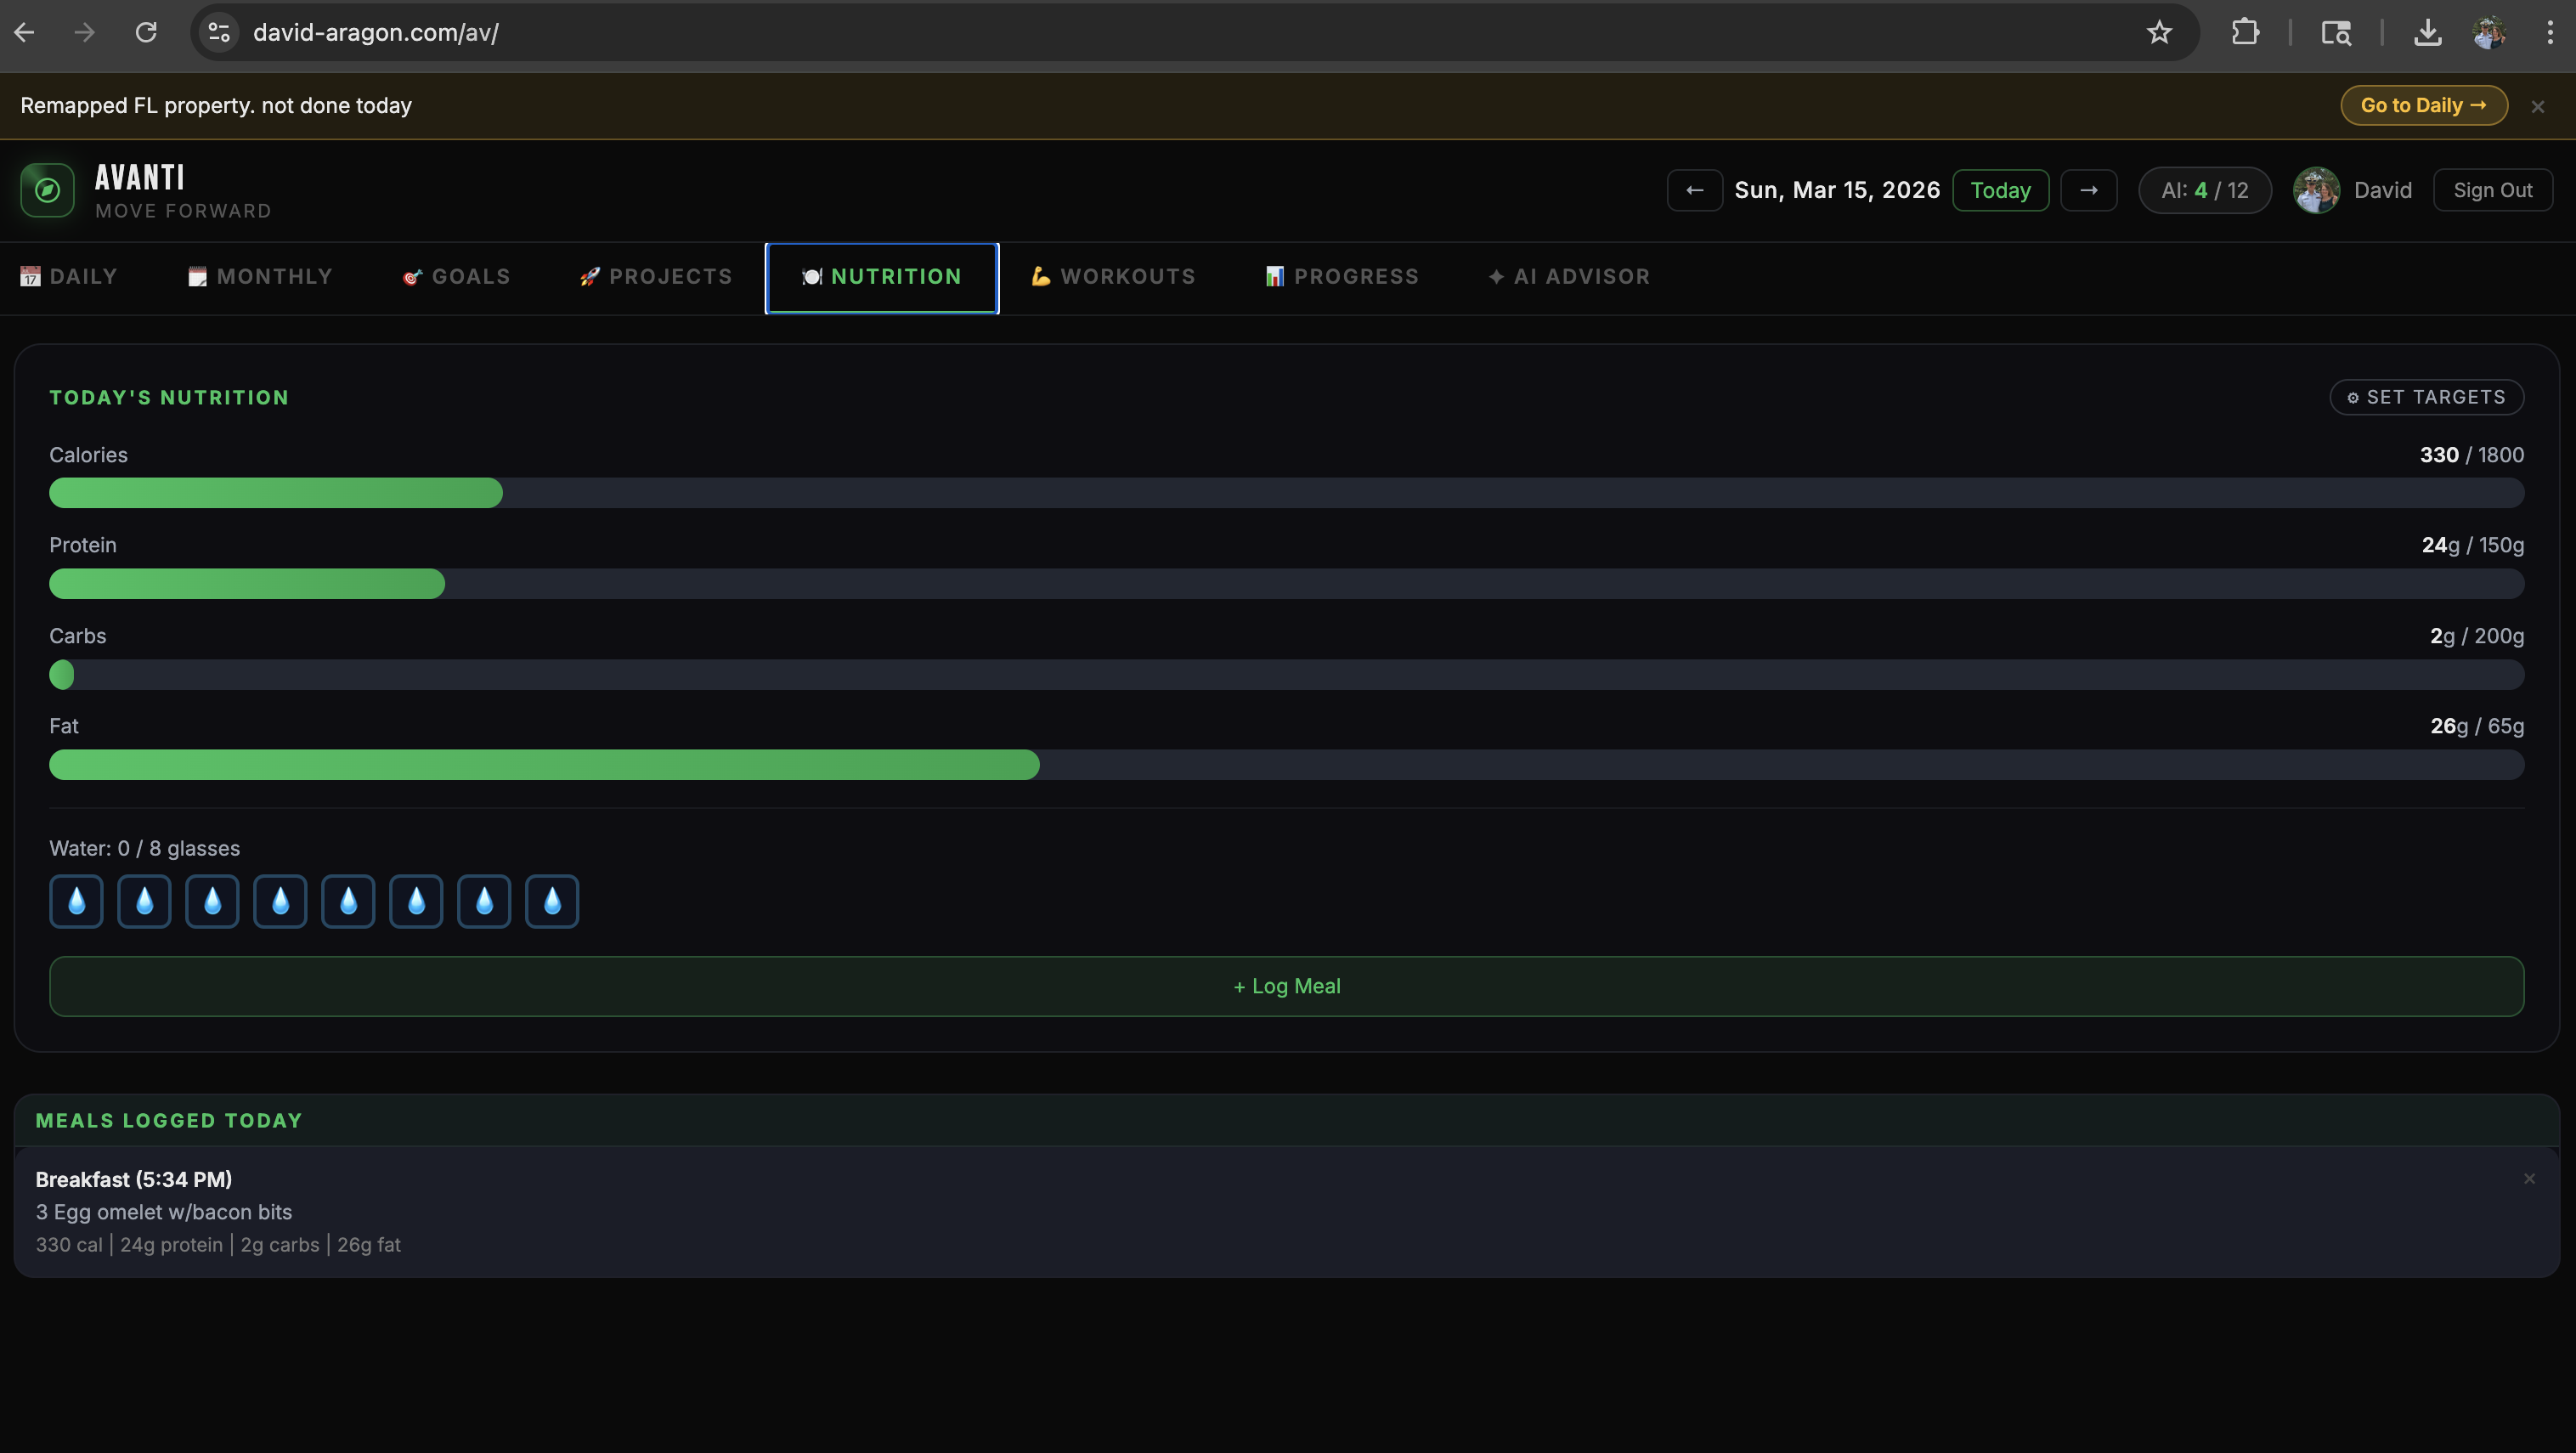This screenshot has width=2576, height=1453.
Task: Open the Chrome three-dot menu
Action: pyautogui.click(x=2549, y=33)
